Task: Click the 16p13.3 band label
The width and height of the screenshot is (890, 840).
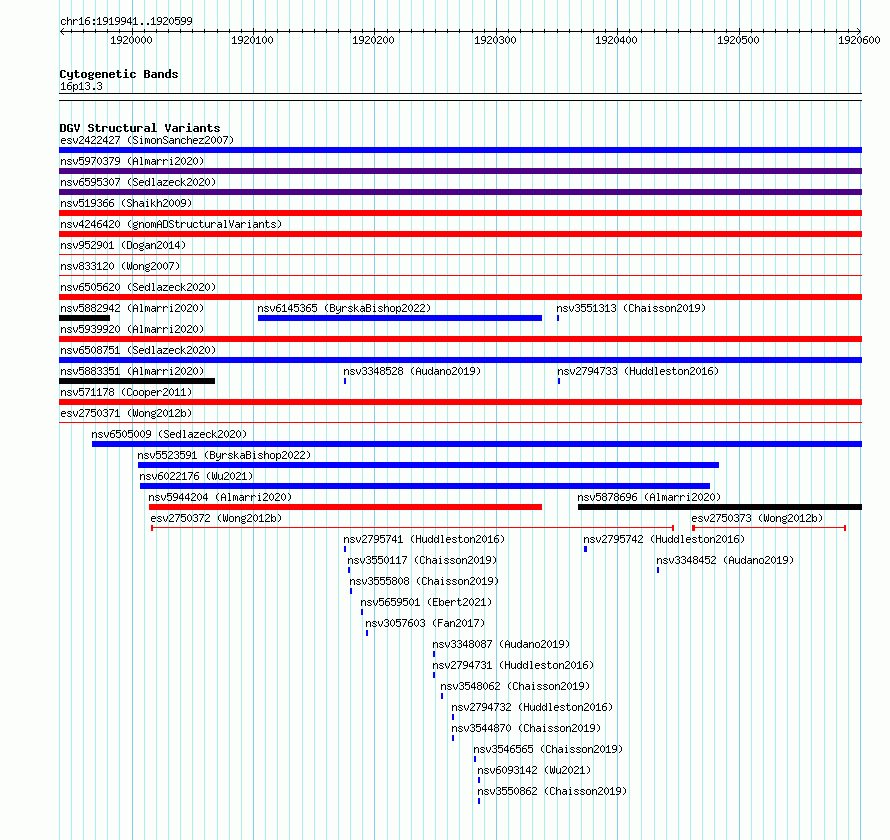Action: pos(81,86)
